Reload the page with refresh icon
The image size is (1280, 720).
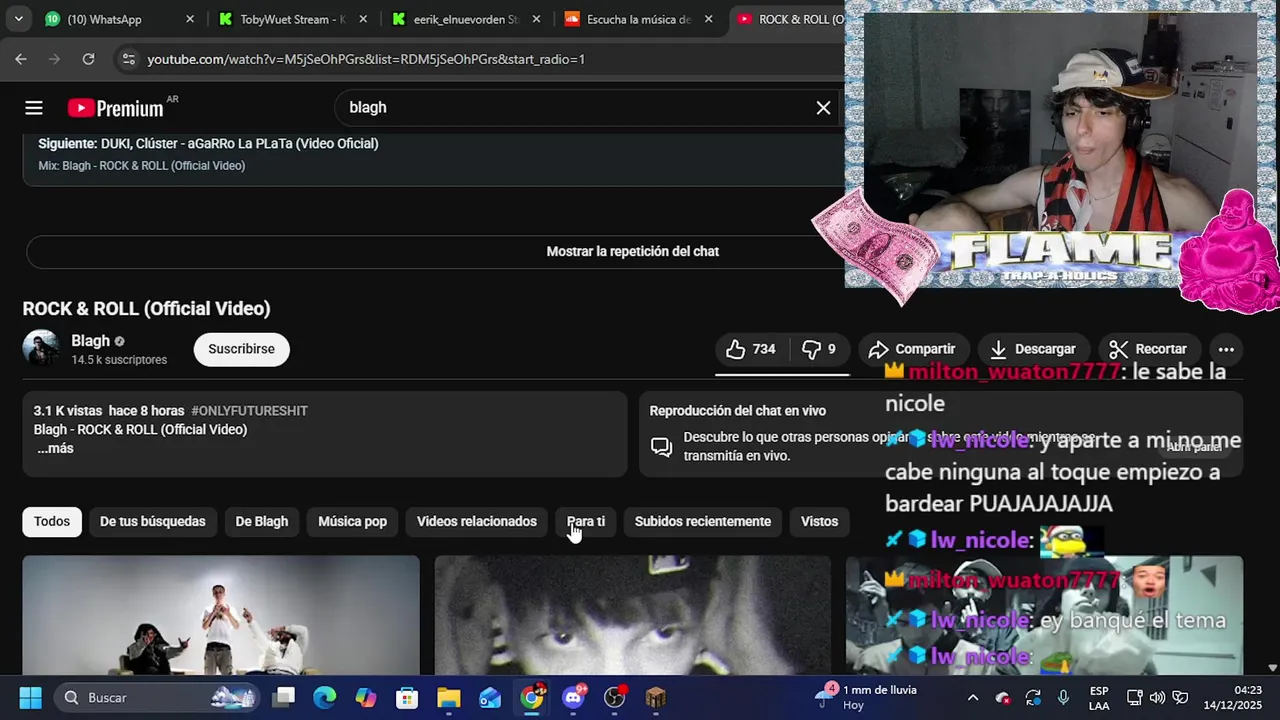[88, 59]
